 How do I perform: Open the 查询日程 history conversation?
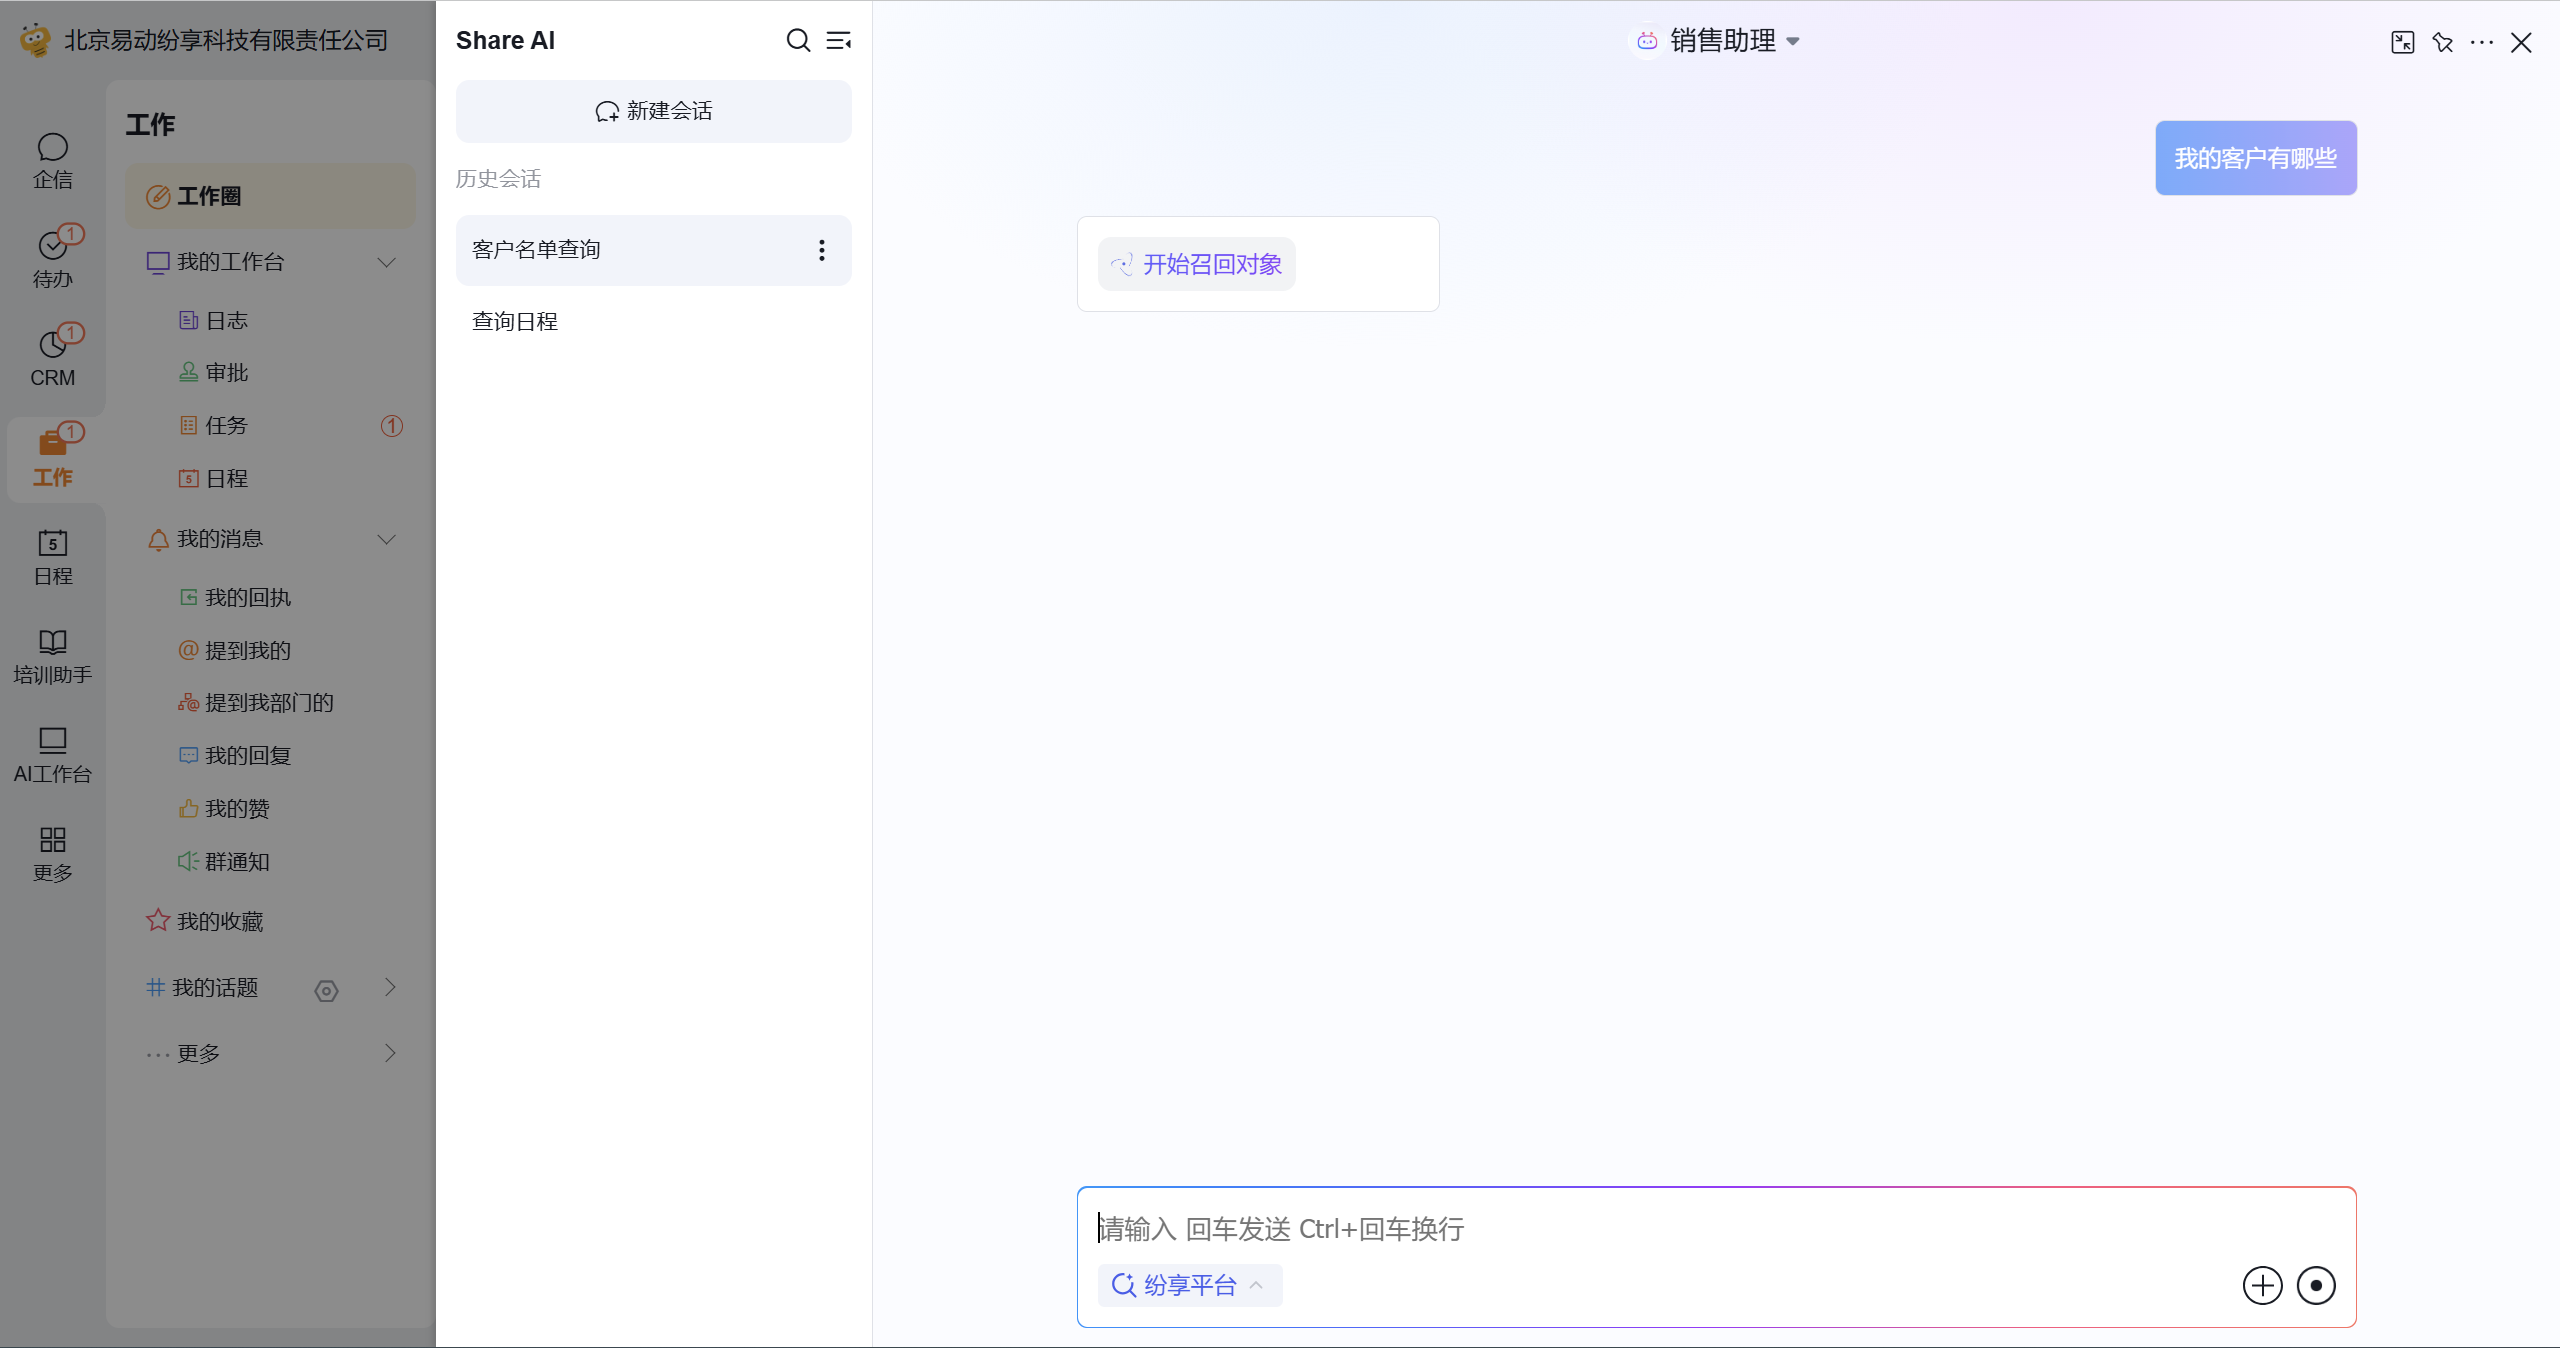pos(515,322)
